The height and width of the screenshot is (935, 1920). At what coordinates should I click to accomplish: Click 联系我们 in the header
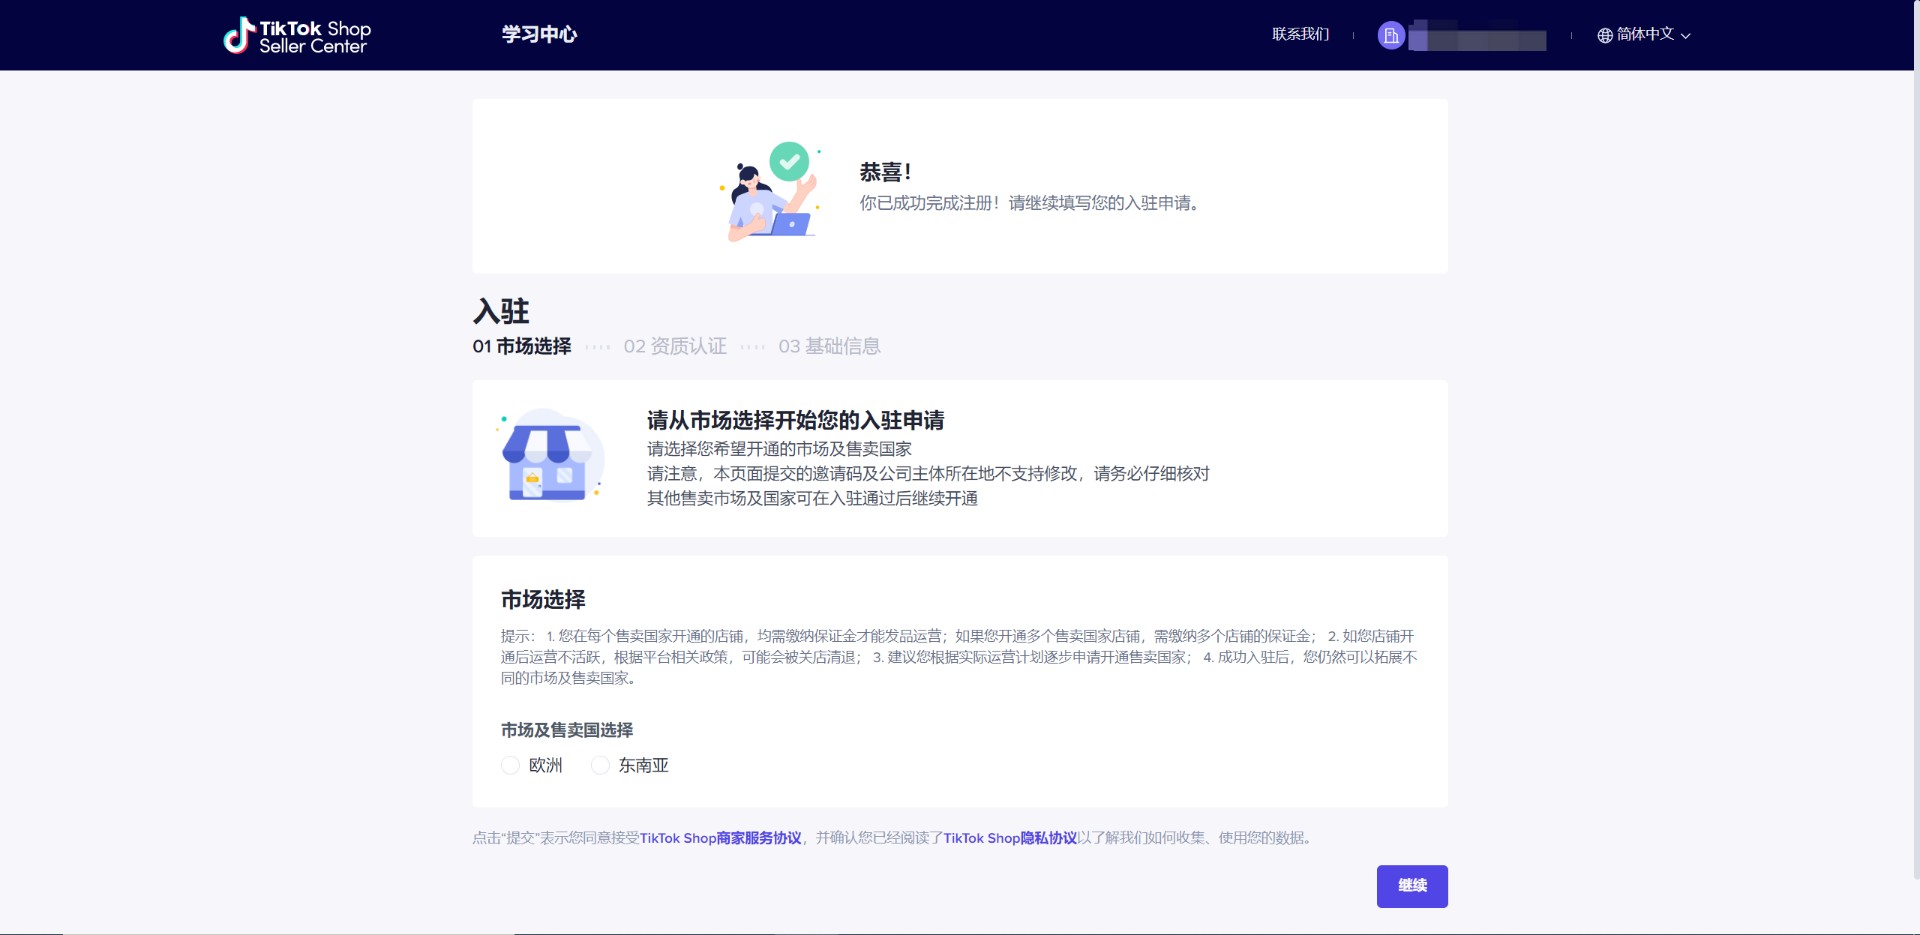pos(1300,34)
